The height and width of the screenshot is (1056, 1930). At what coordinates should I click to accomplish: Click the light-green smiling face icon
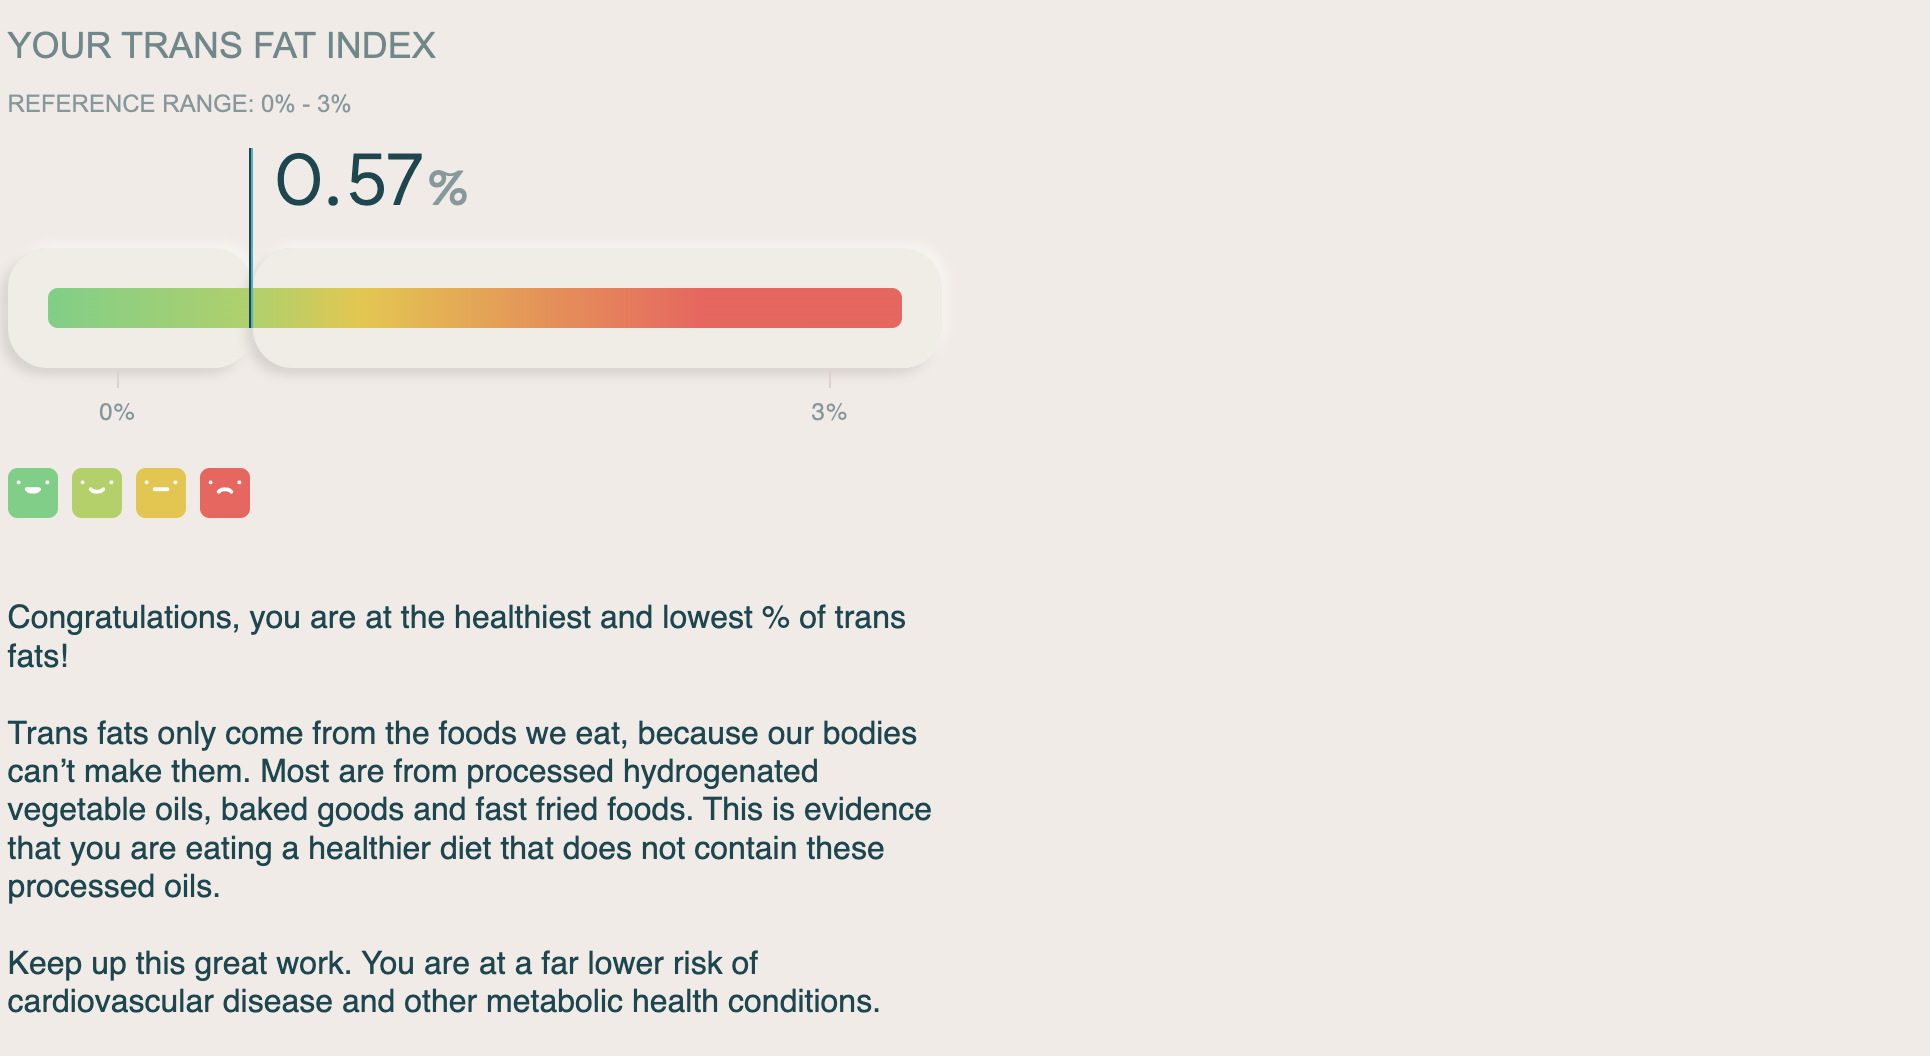pos(97,493)
